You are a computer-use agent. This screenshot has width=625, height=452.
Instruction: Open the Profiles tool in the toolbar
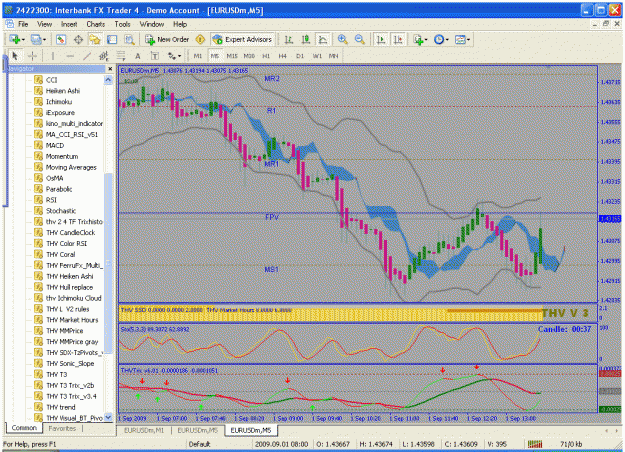(x=36, y=39)
